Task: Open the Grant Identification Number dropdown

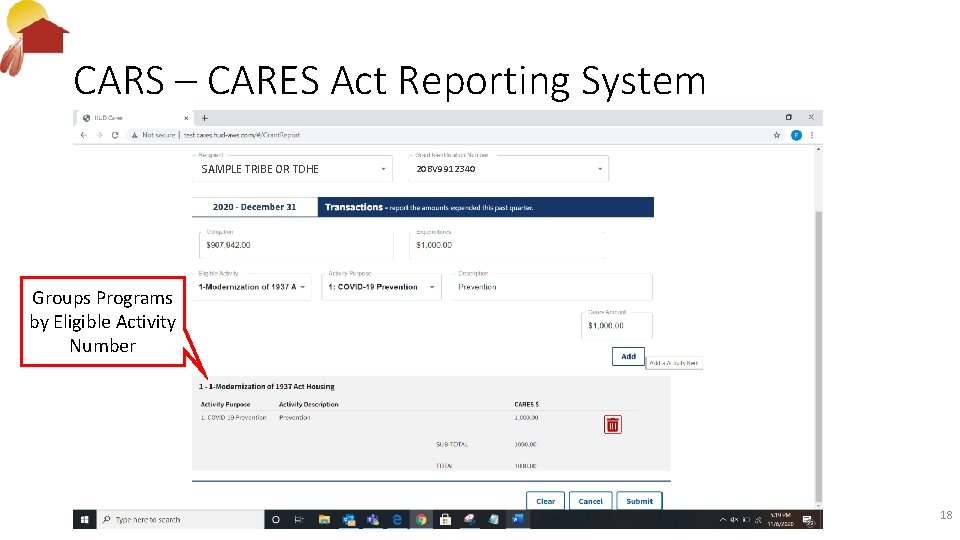Action: [509, 169]
